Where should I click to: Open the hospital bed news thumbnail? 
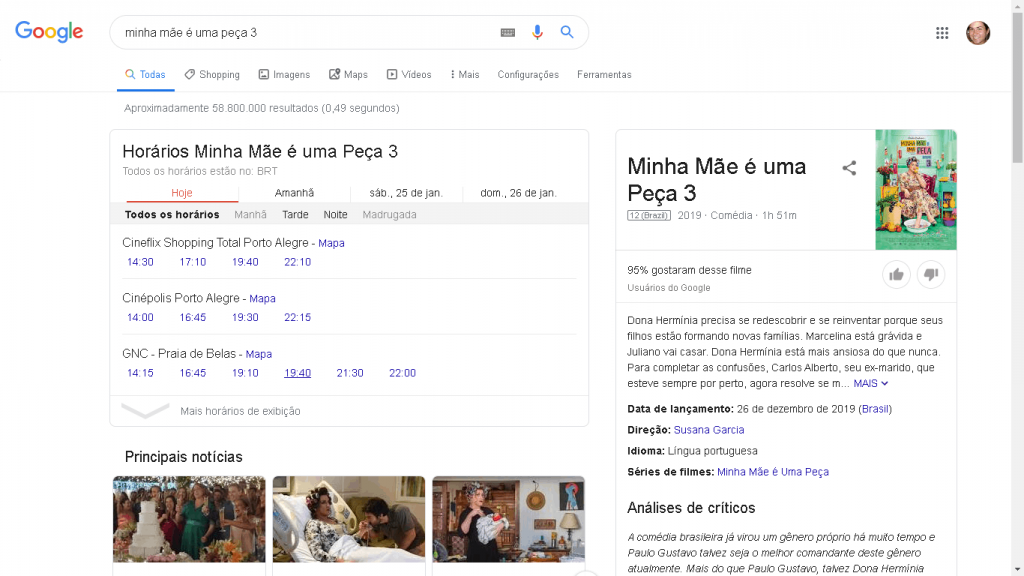point(349,519)
